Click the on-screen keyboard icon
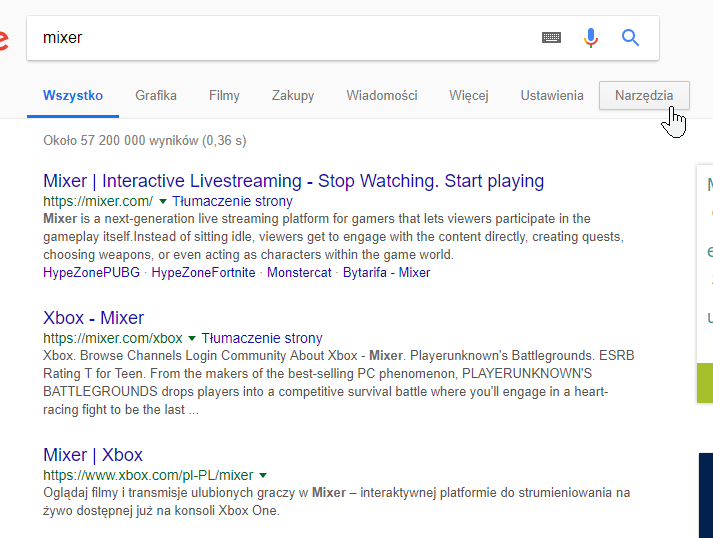 coord(551,38)
